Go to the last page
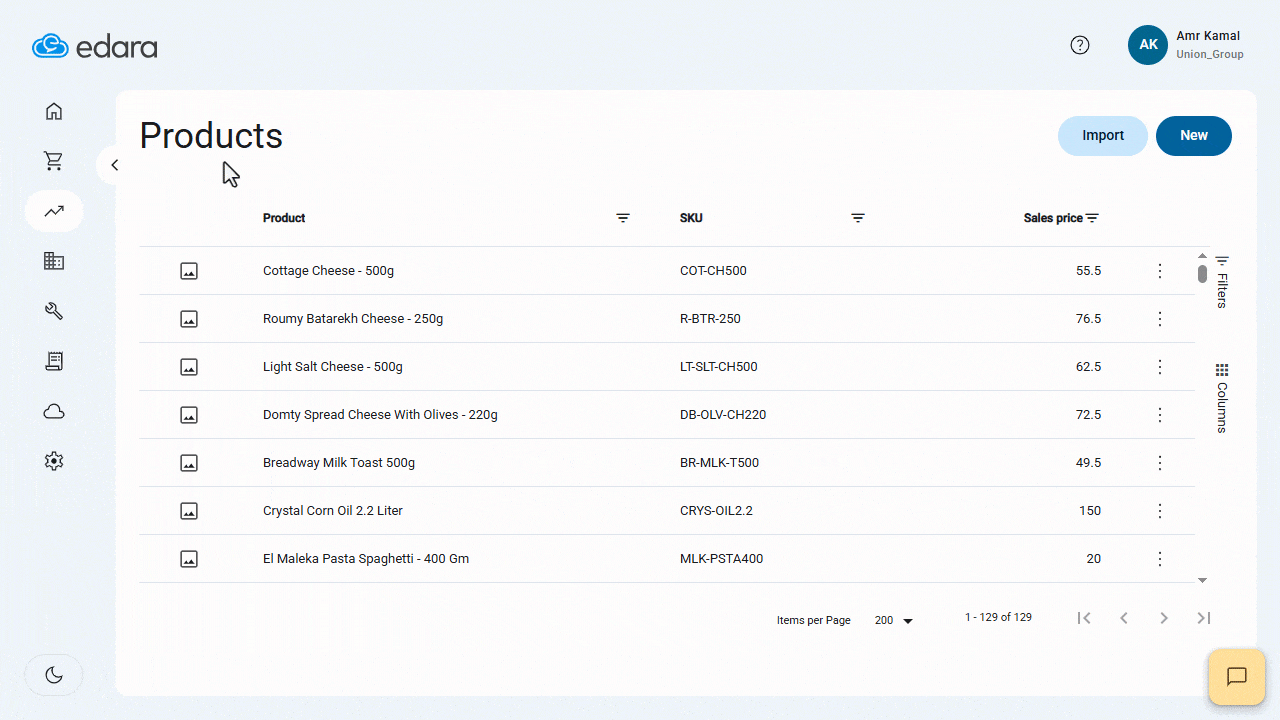This screenshot has height=720, width=1280. click(1204, 618)
